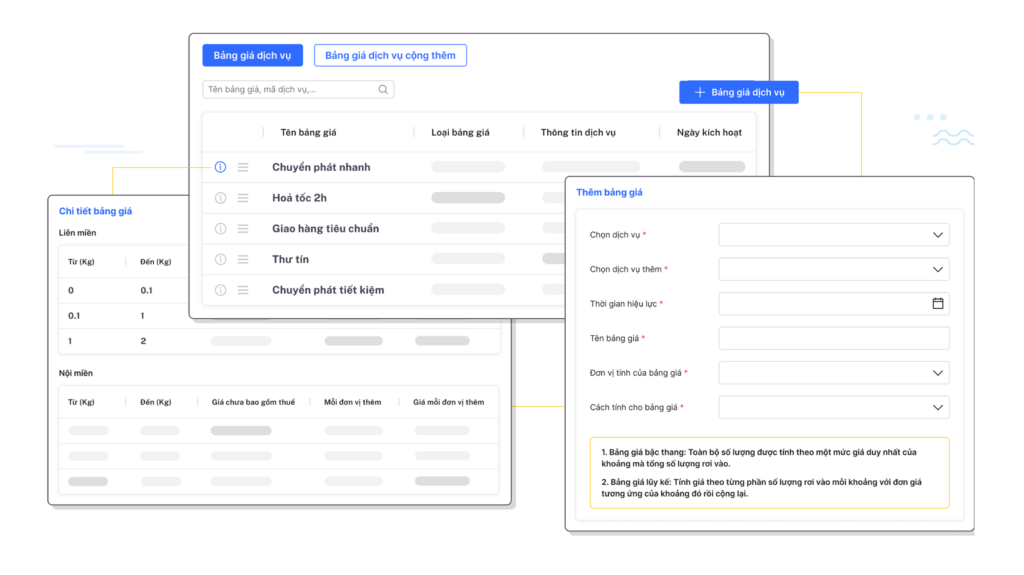
Task: Select the Thư tín row name
Action: (291, 259)
